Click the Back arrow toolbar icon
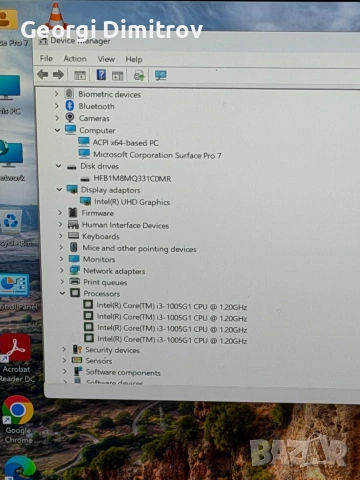 pyautogui.click(x=42, y=74)
